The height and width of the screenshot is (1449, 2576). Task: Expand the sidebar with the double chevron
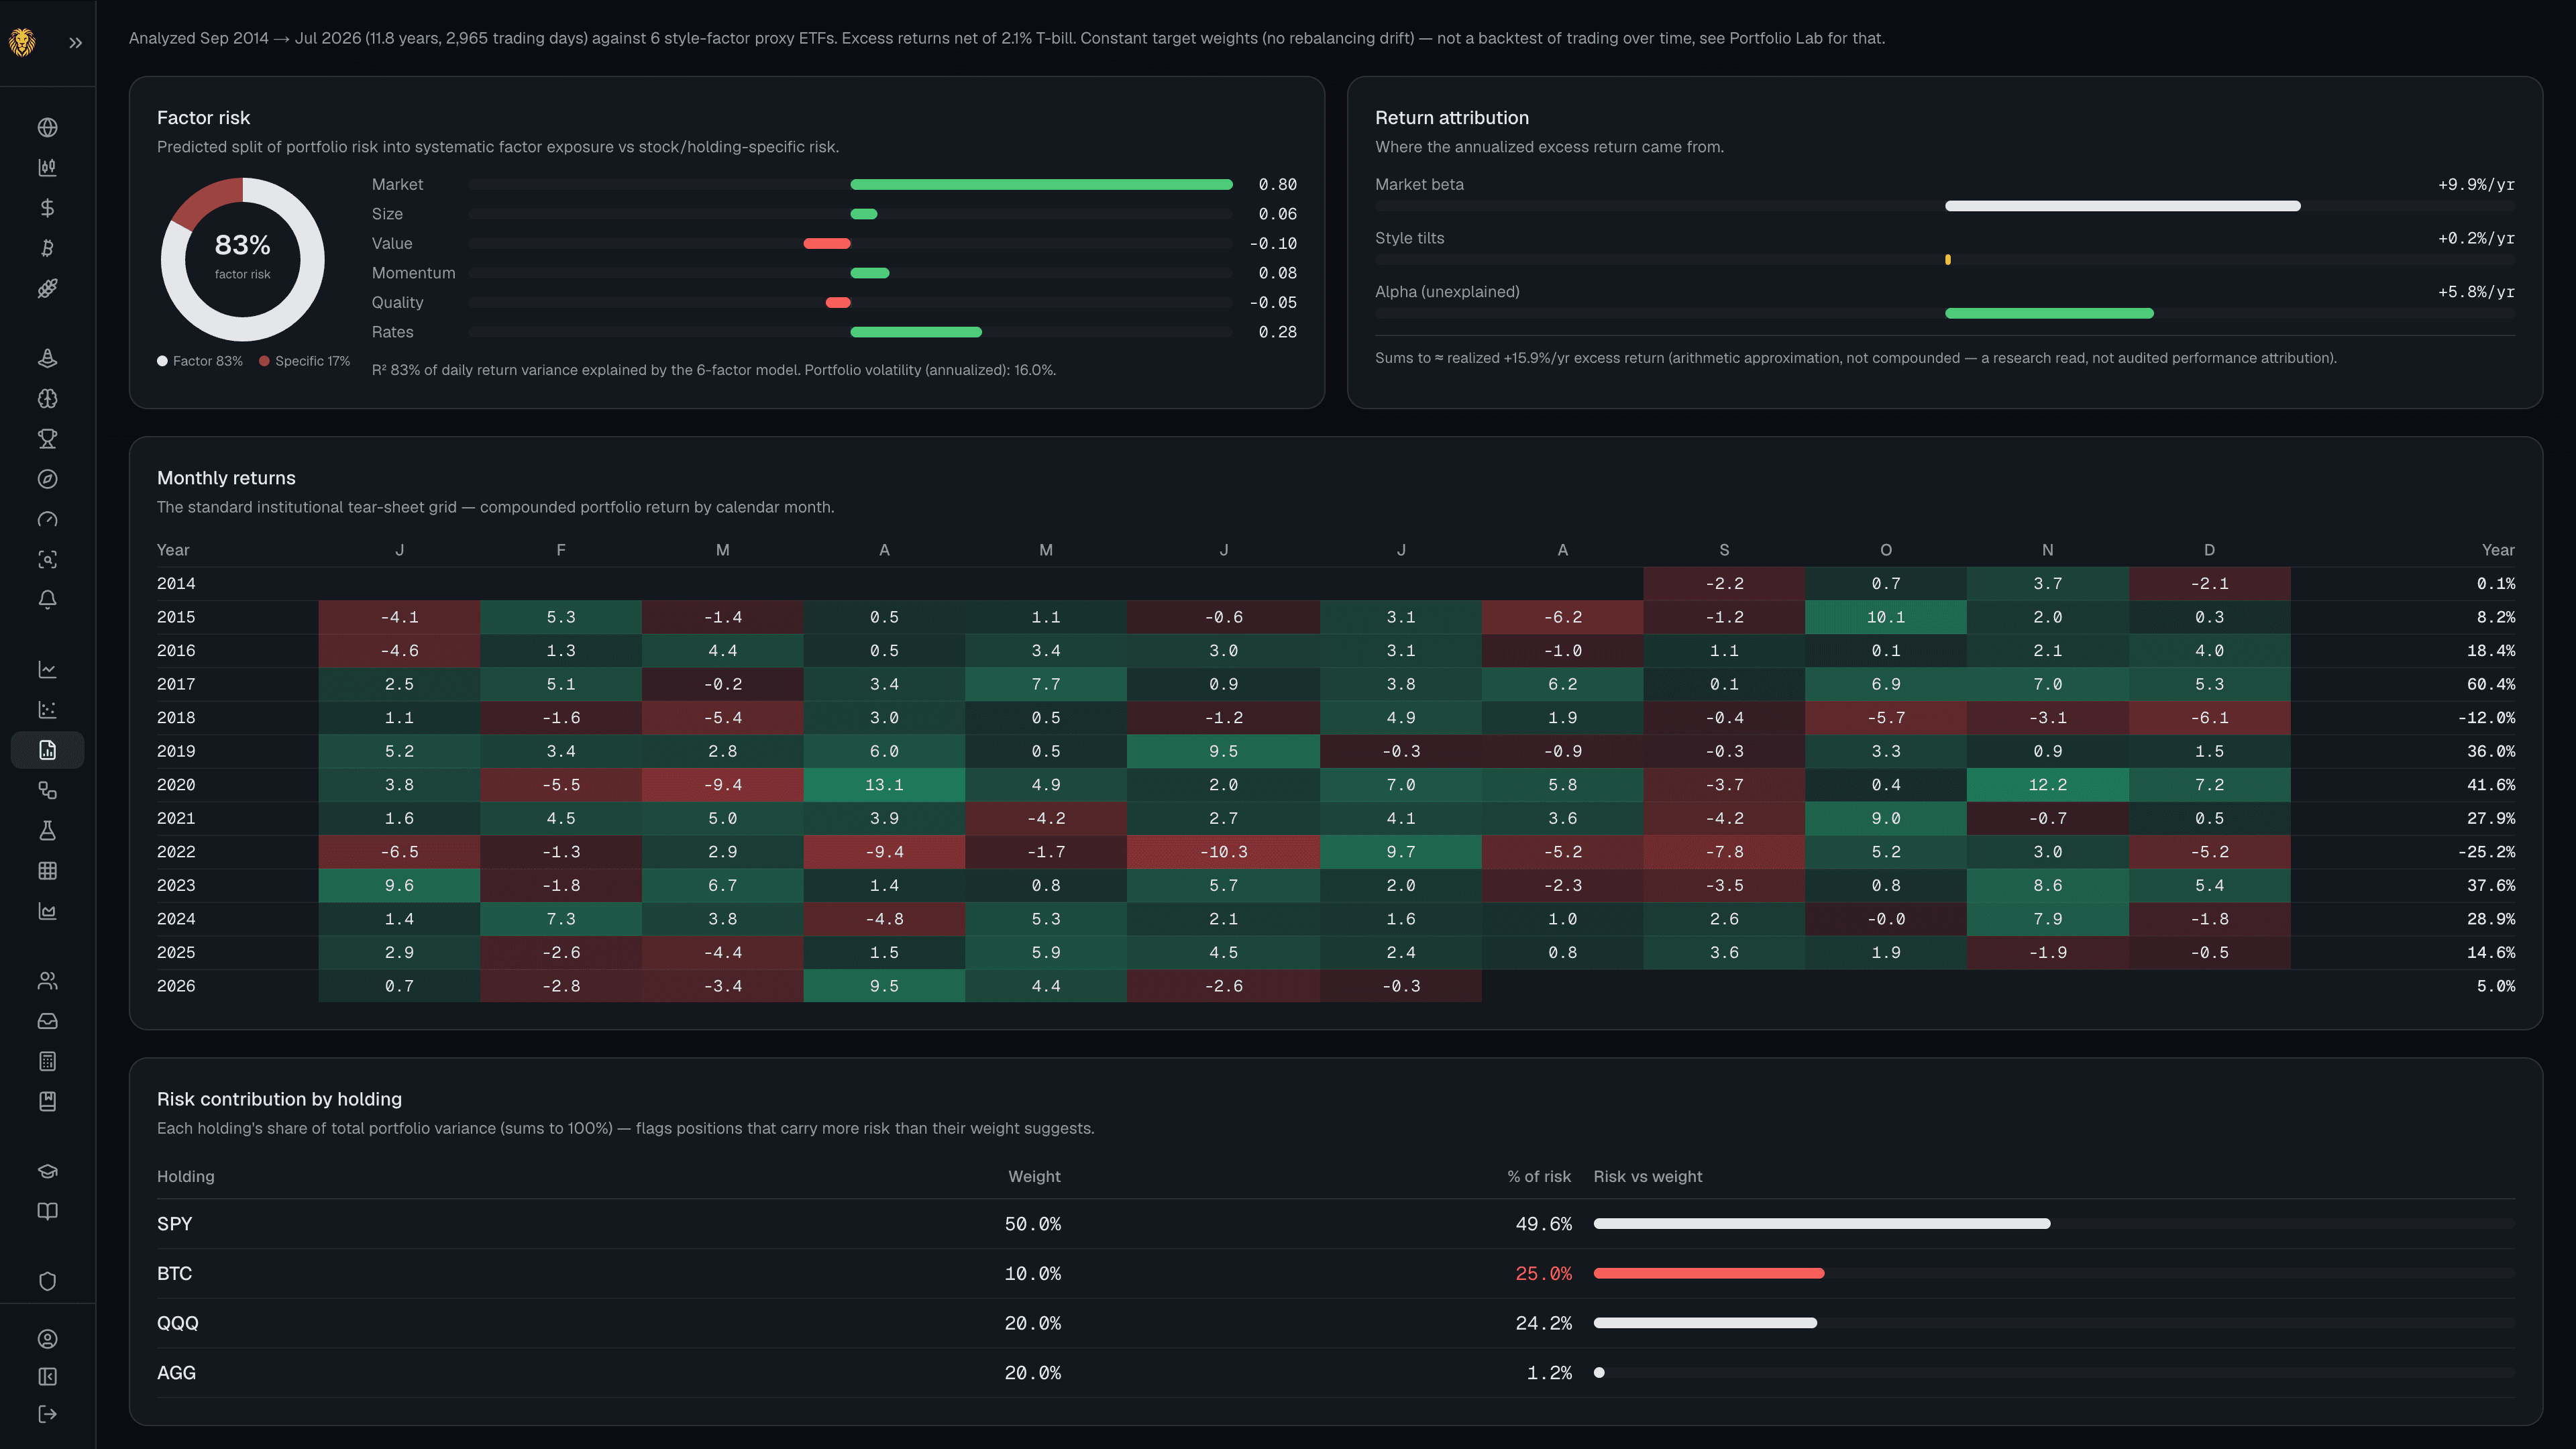click(x=76, y=43)
